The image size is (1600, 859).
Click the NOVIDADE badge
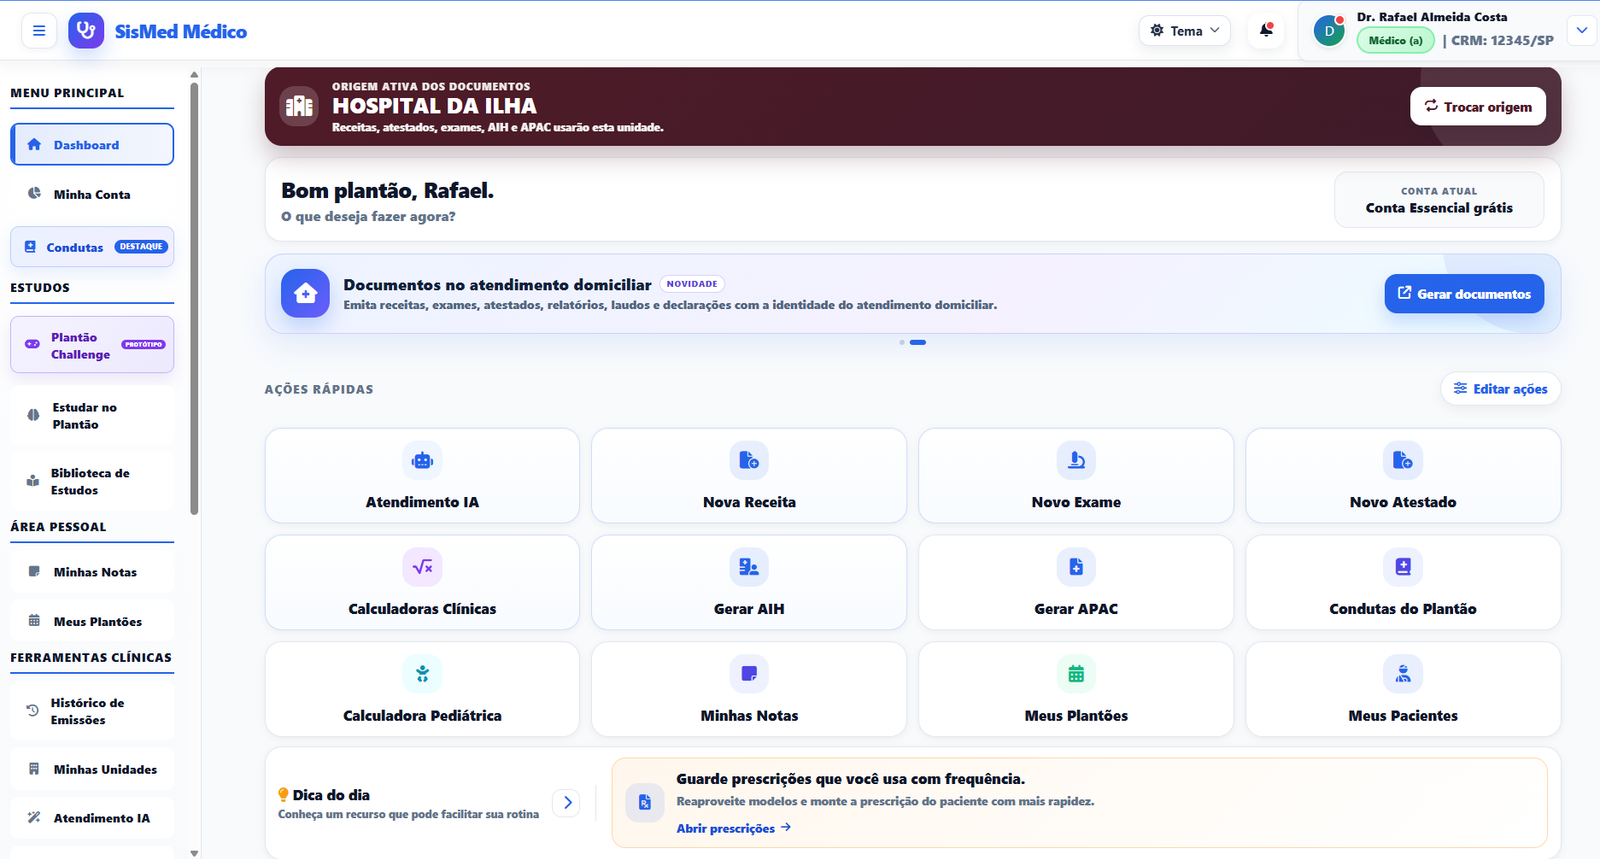(x=692, y=284)
